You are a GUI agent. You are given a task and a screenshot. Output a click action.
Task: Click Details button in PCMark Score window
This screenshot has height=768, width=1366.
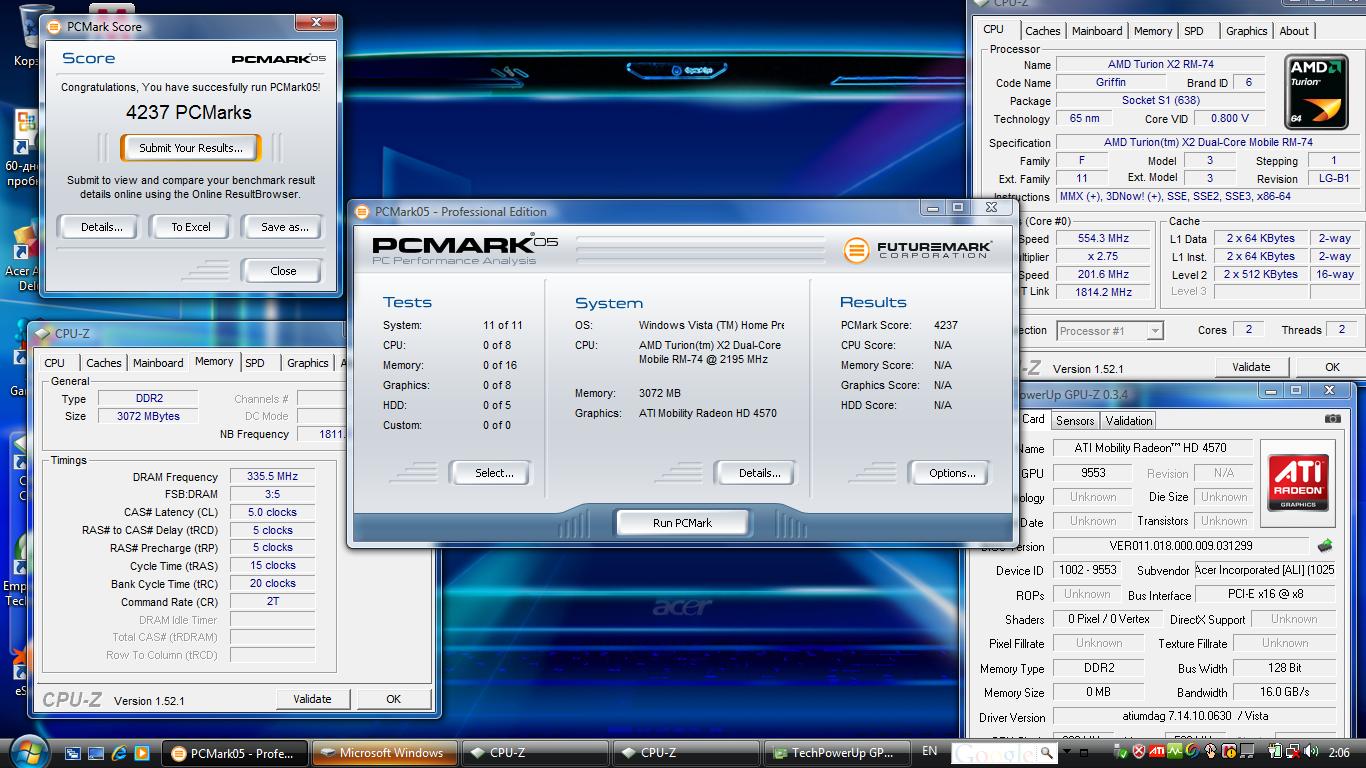tap(101, 227)
